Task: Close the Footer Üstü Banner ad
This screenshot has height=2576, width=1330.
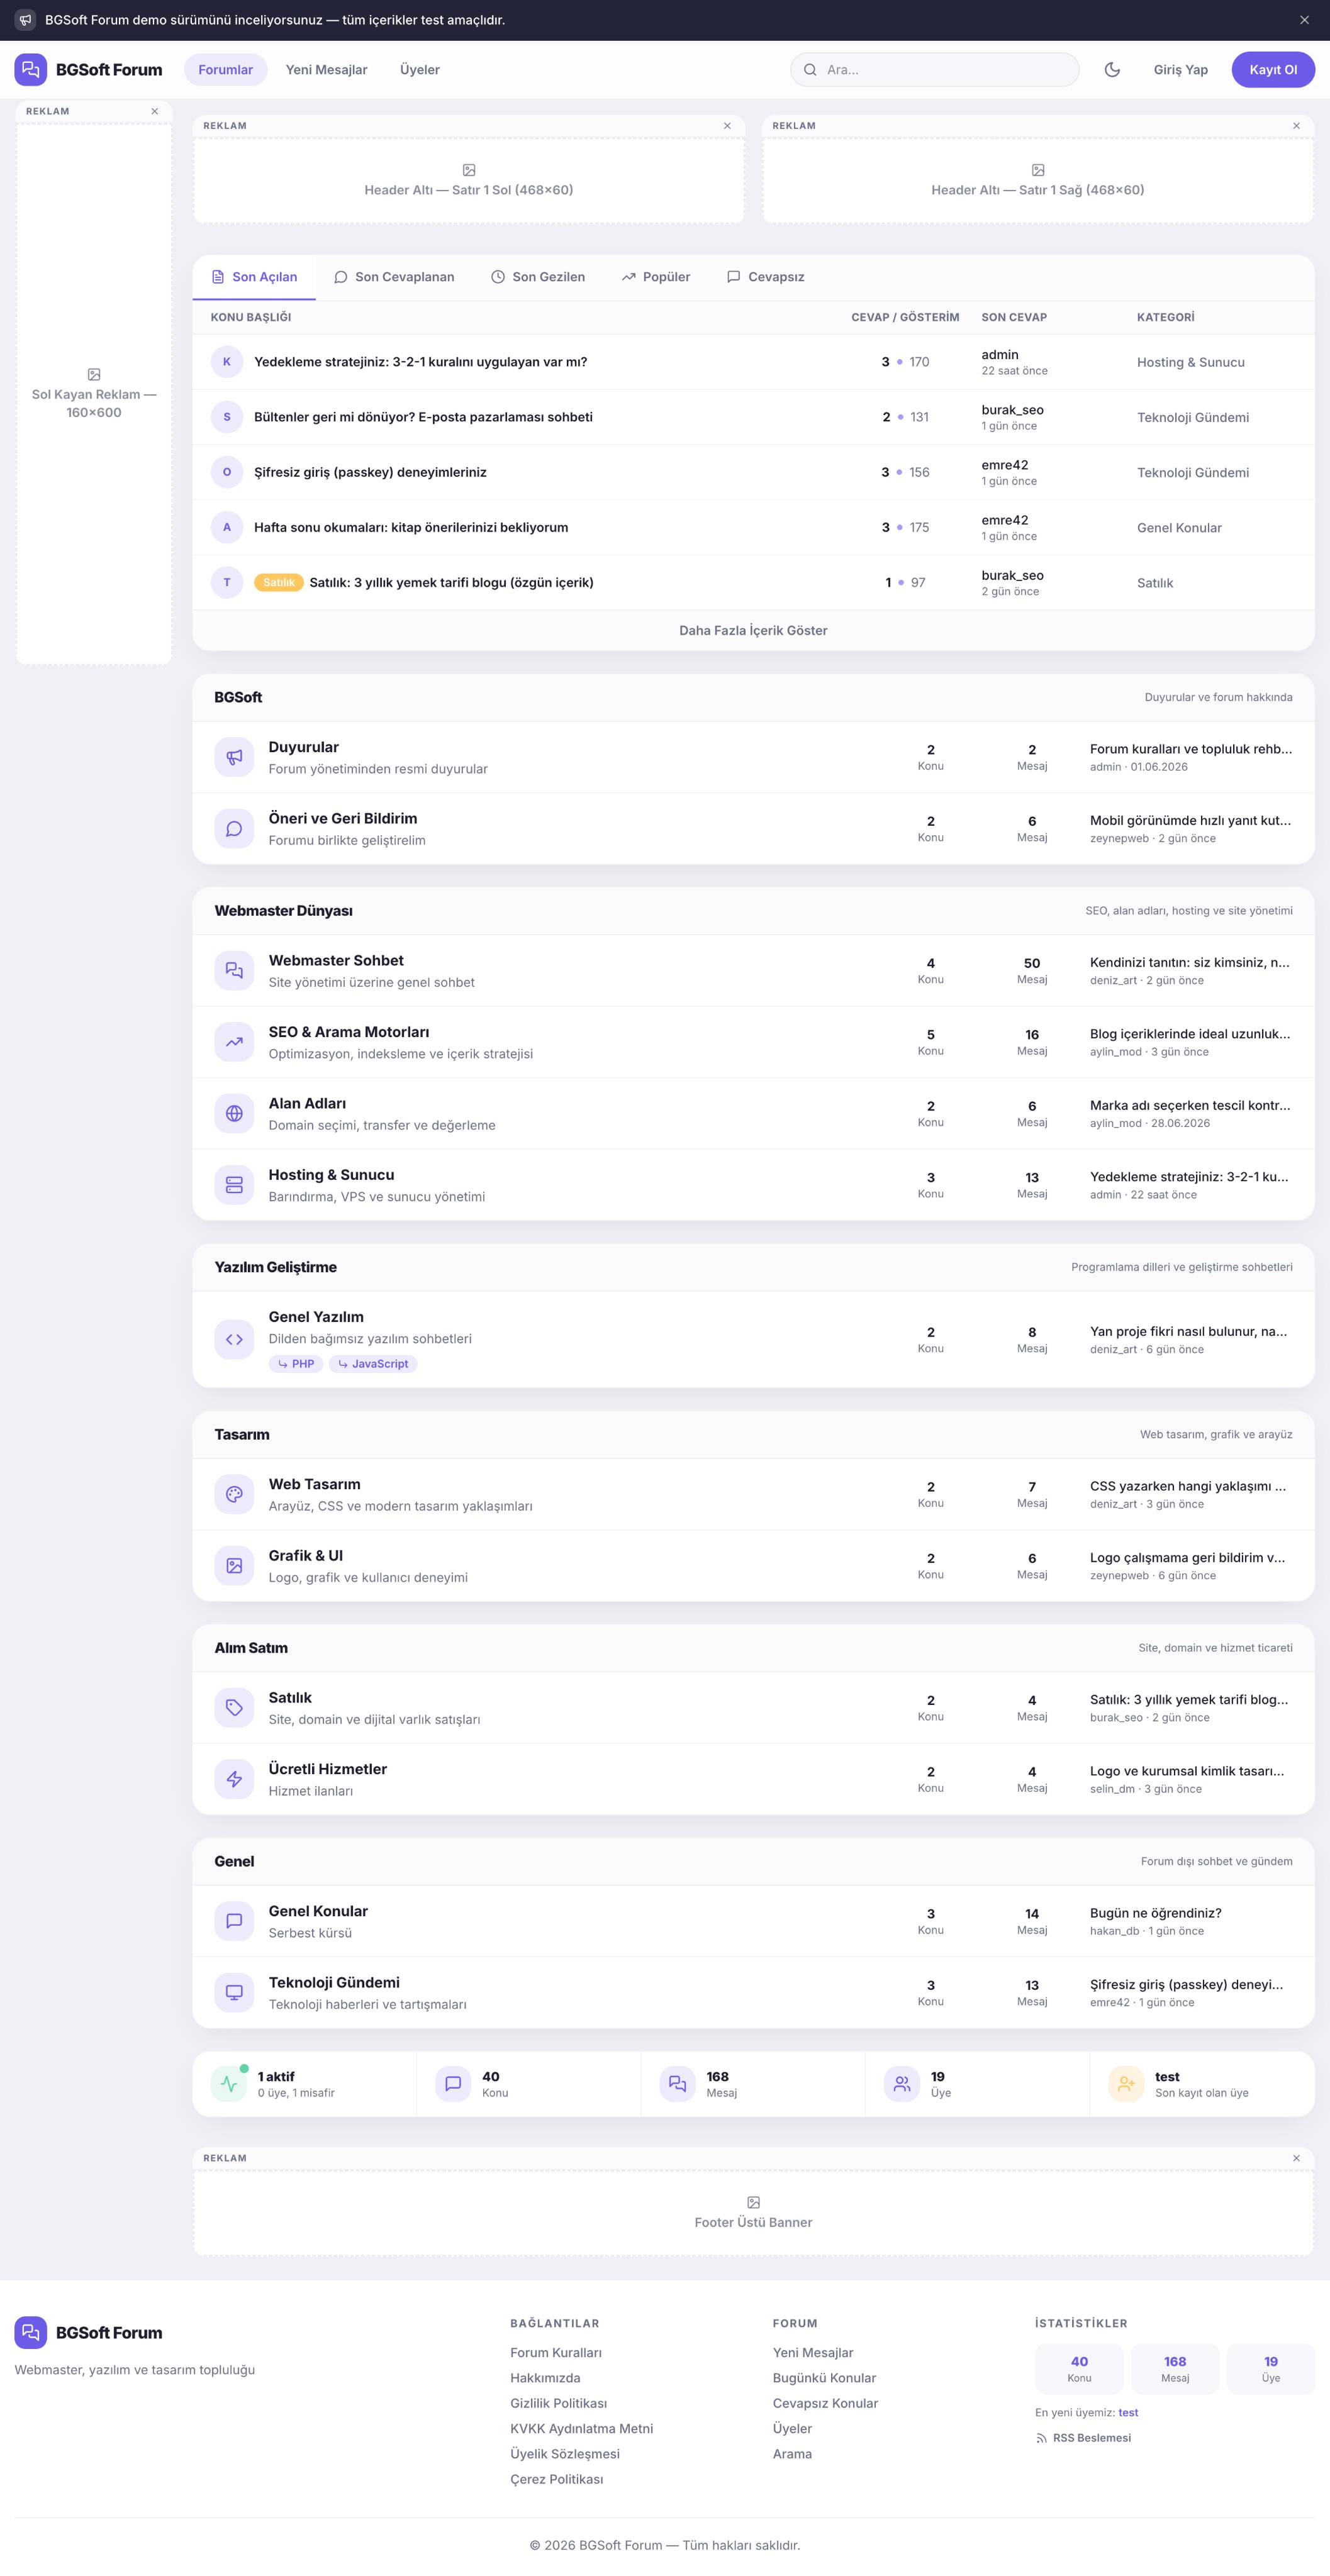Action: [x=1297, y=2158]
